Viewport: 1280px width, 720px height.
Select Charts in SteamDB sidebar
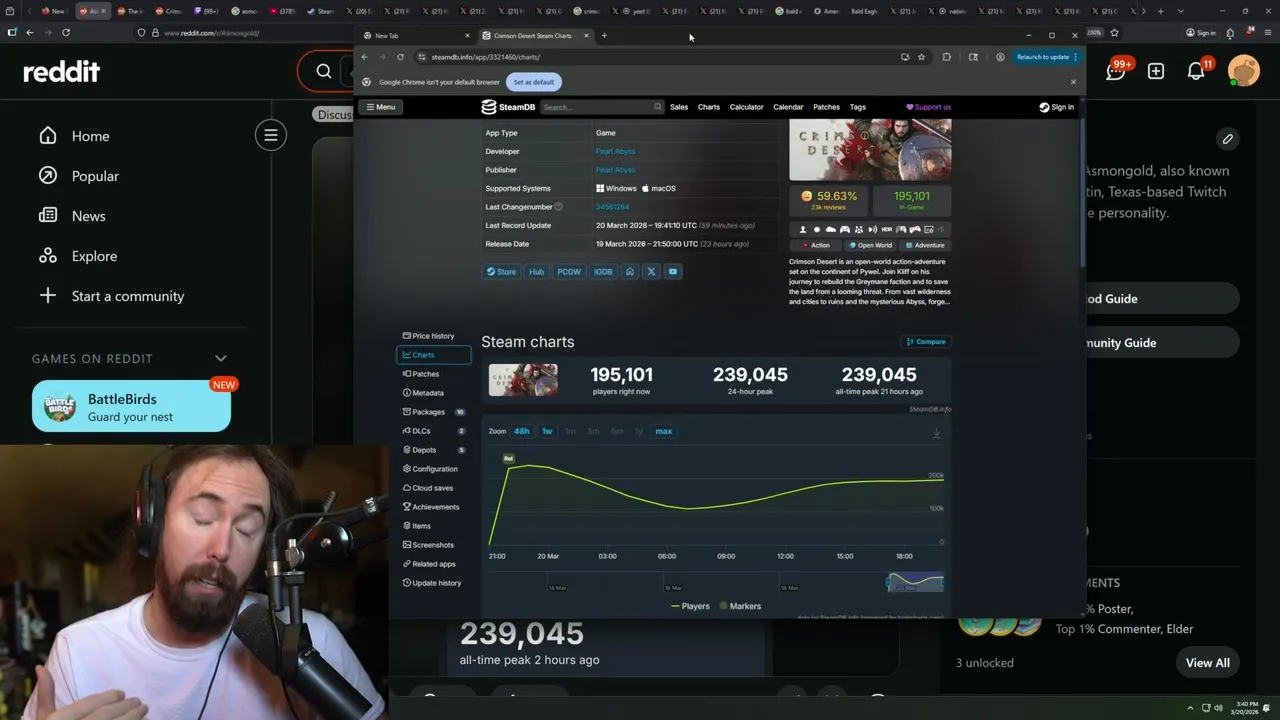(x=433, y=355)
